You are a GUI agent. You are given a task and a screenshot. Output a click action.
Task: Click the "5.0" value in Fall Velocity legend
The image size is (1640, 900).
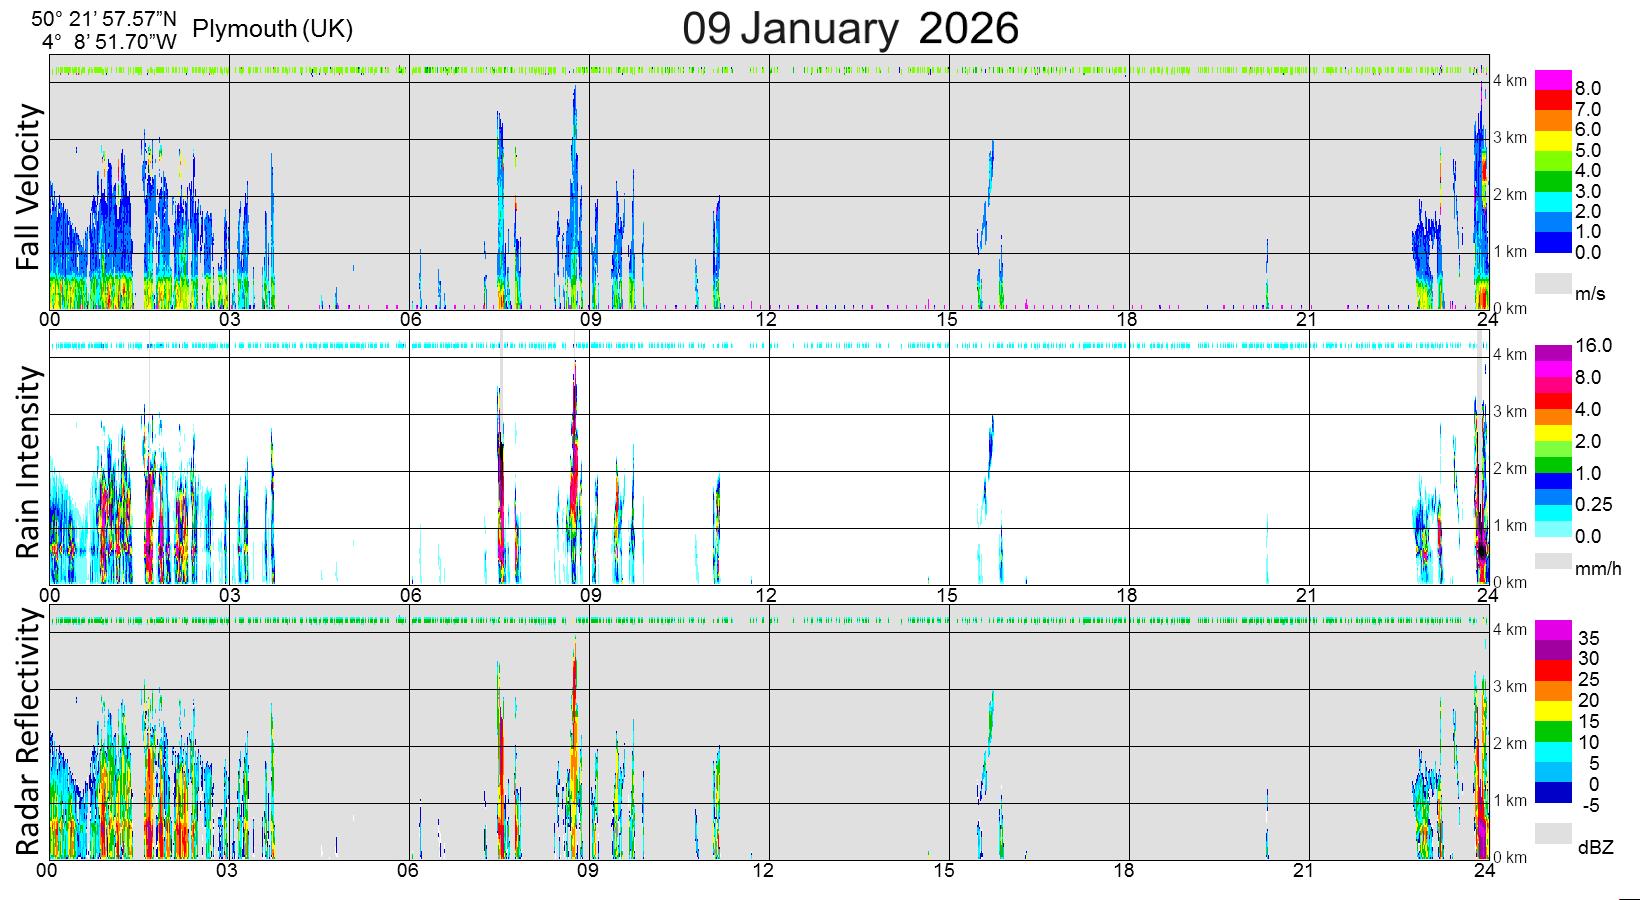tap(1589, 150)
